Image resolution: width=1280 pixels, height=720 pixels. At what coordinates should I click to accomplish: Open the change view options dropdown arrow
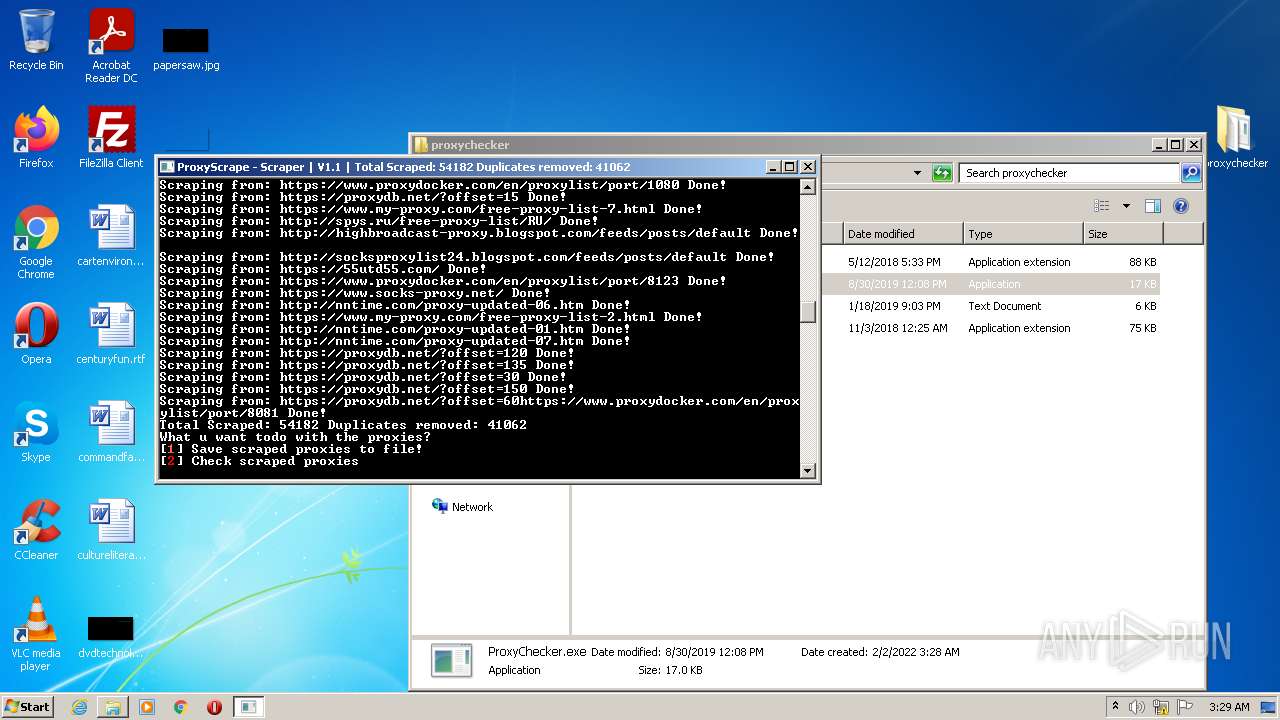(x=1126, y=206)
